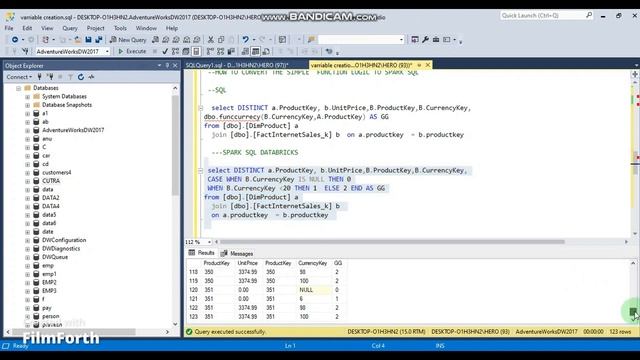Open Activity Monitor from Object Explorer toolbar
Screen dimensions: 640x360
[91, 77]
